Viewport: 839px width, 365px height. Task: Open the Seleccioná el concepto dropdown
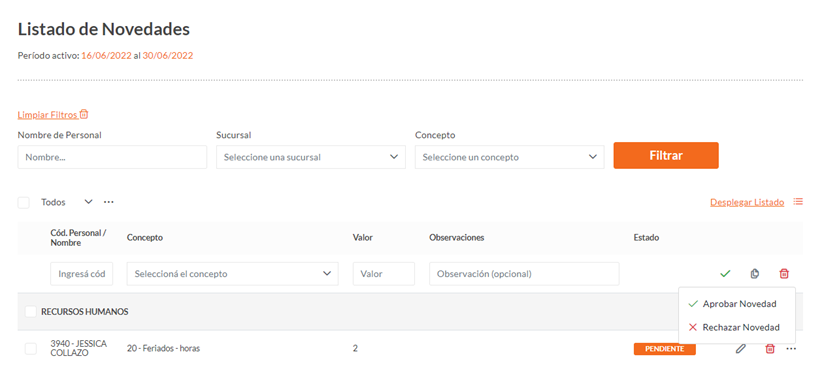click(x=233, y=273)
